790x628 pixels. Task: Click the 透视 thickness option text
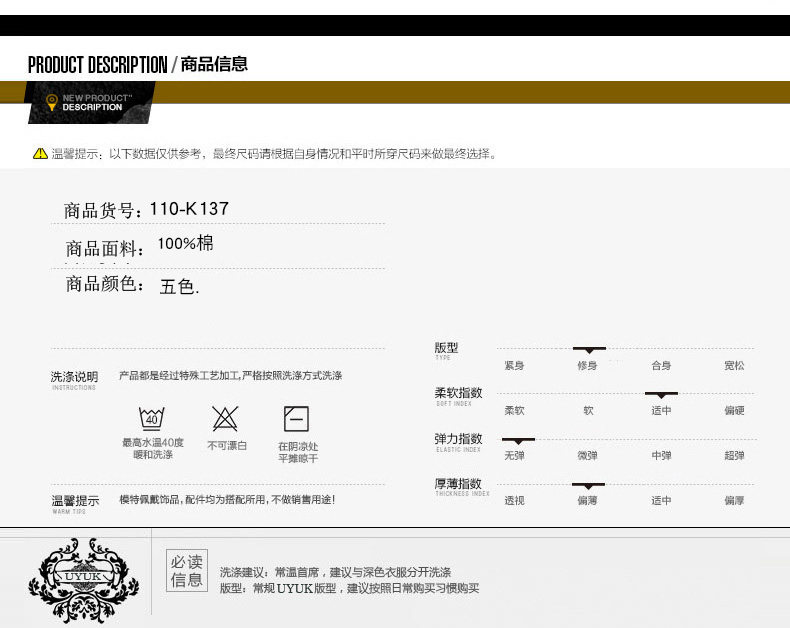[x=514, y=500]
